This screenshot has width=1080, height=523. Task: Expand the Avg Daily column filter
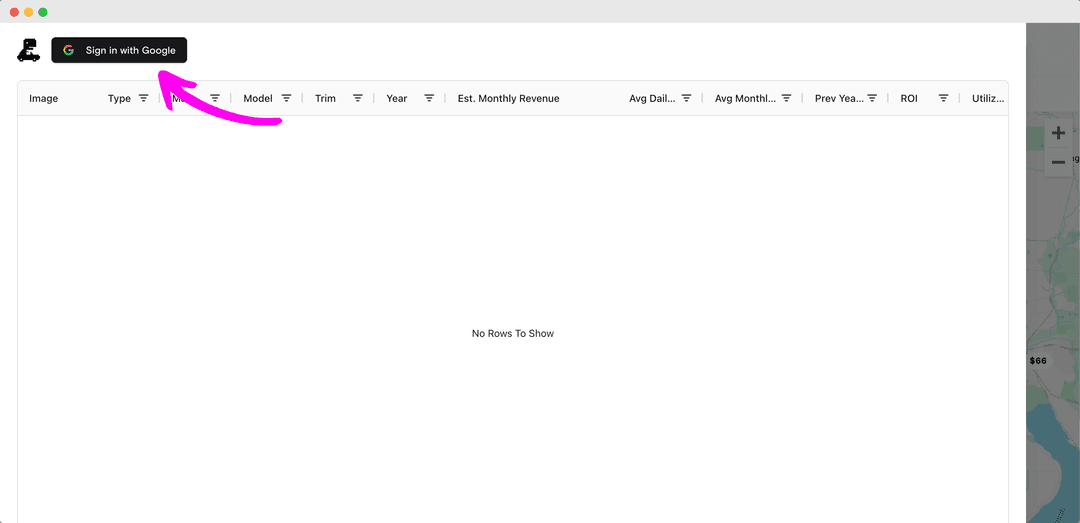pyautogui.click(x=686, y=98)
